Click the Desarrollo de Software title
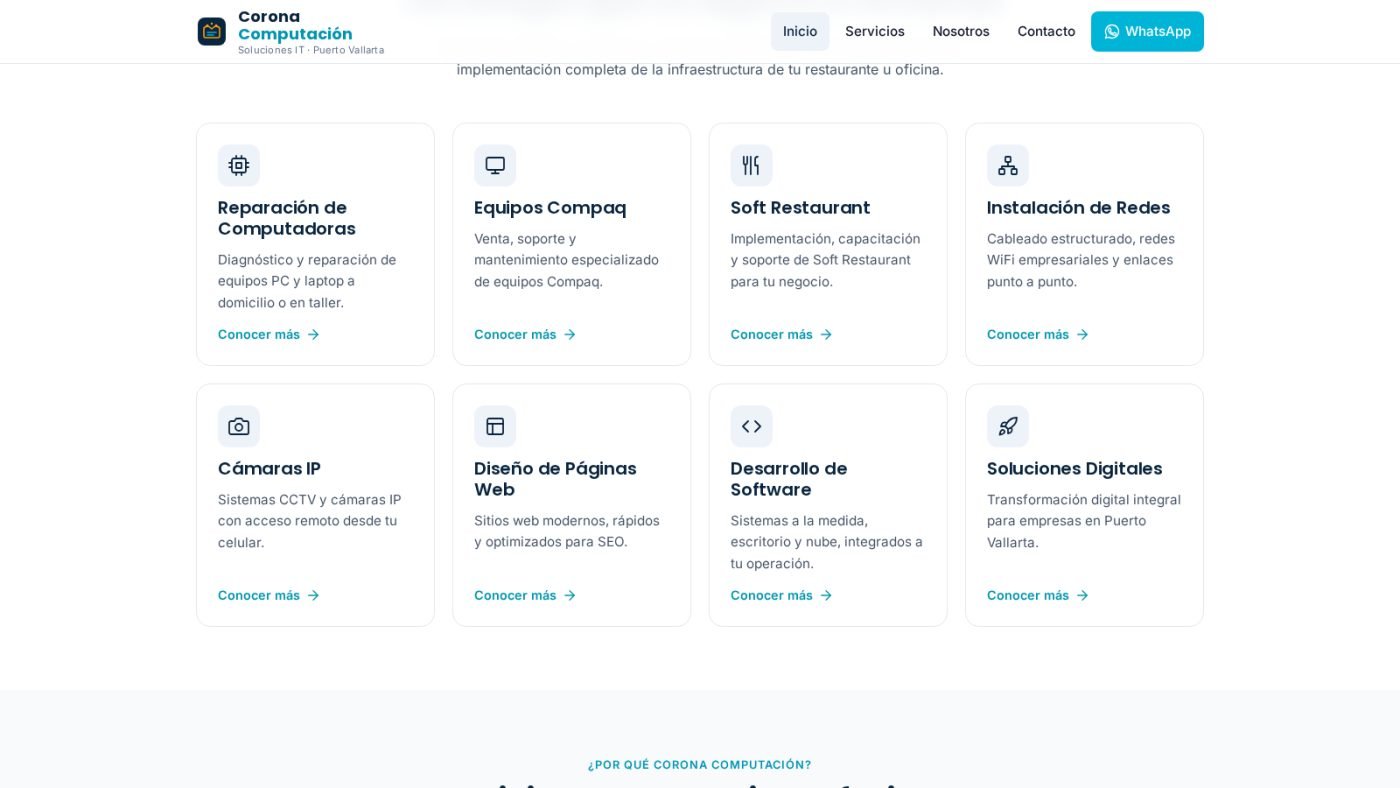The height and width of the screenshot is (788, 1400). [789, 479]
